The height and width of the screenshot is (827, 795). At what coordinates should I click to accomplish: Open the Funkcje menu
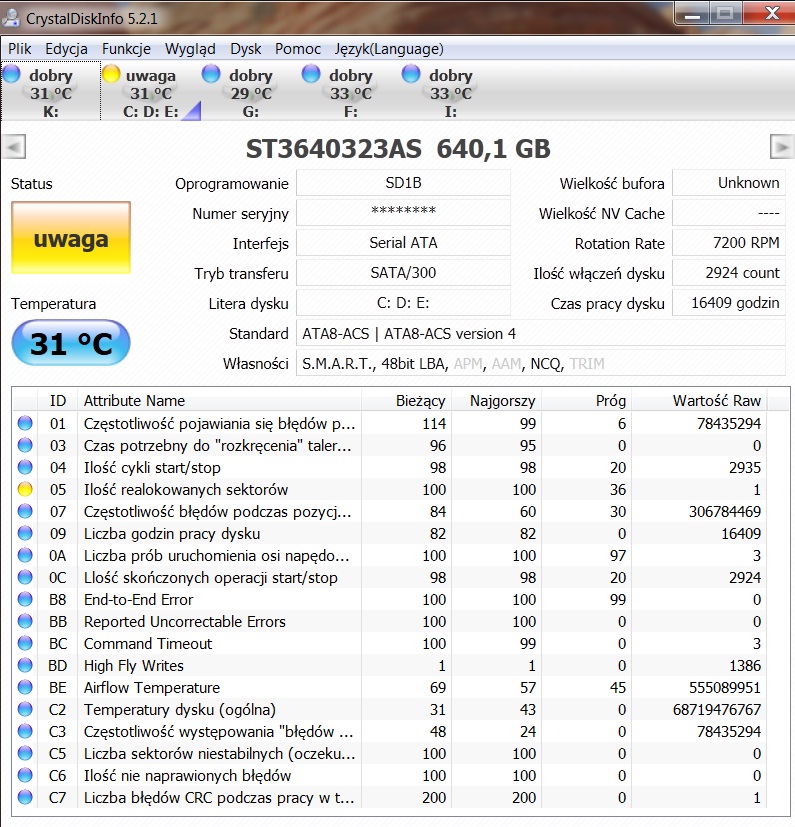[126, 49]
